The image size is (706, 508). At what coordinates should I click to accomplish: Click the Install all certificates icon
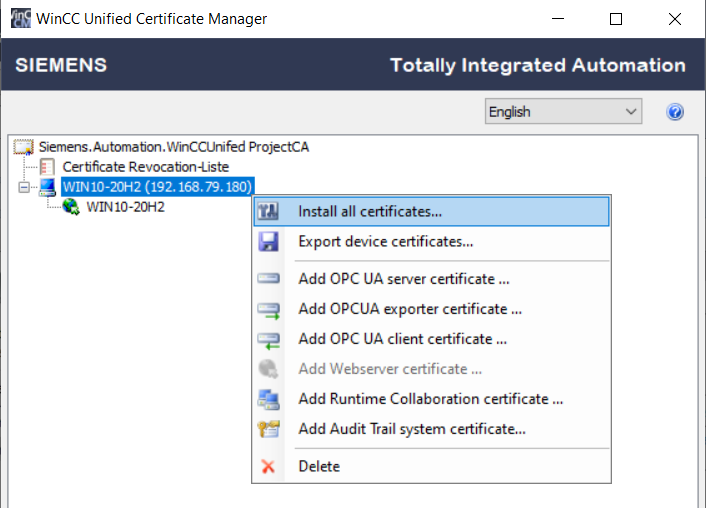pos(268,211)
